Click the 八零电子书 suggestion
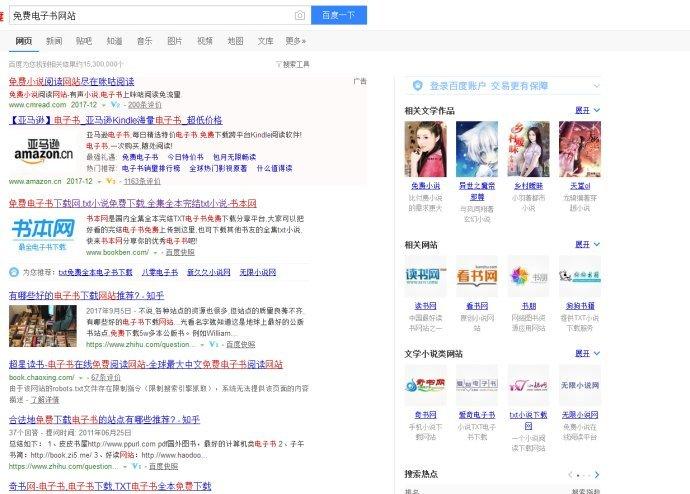This screenshot has height=494, width=690. click(x=160, y=272)
